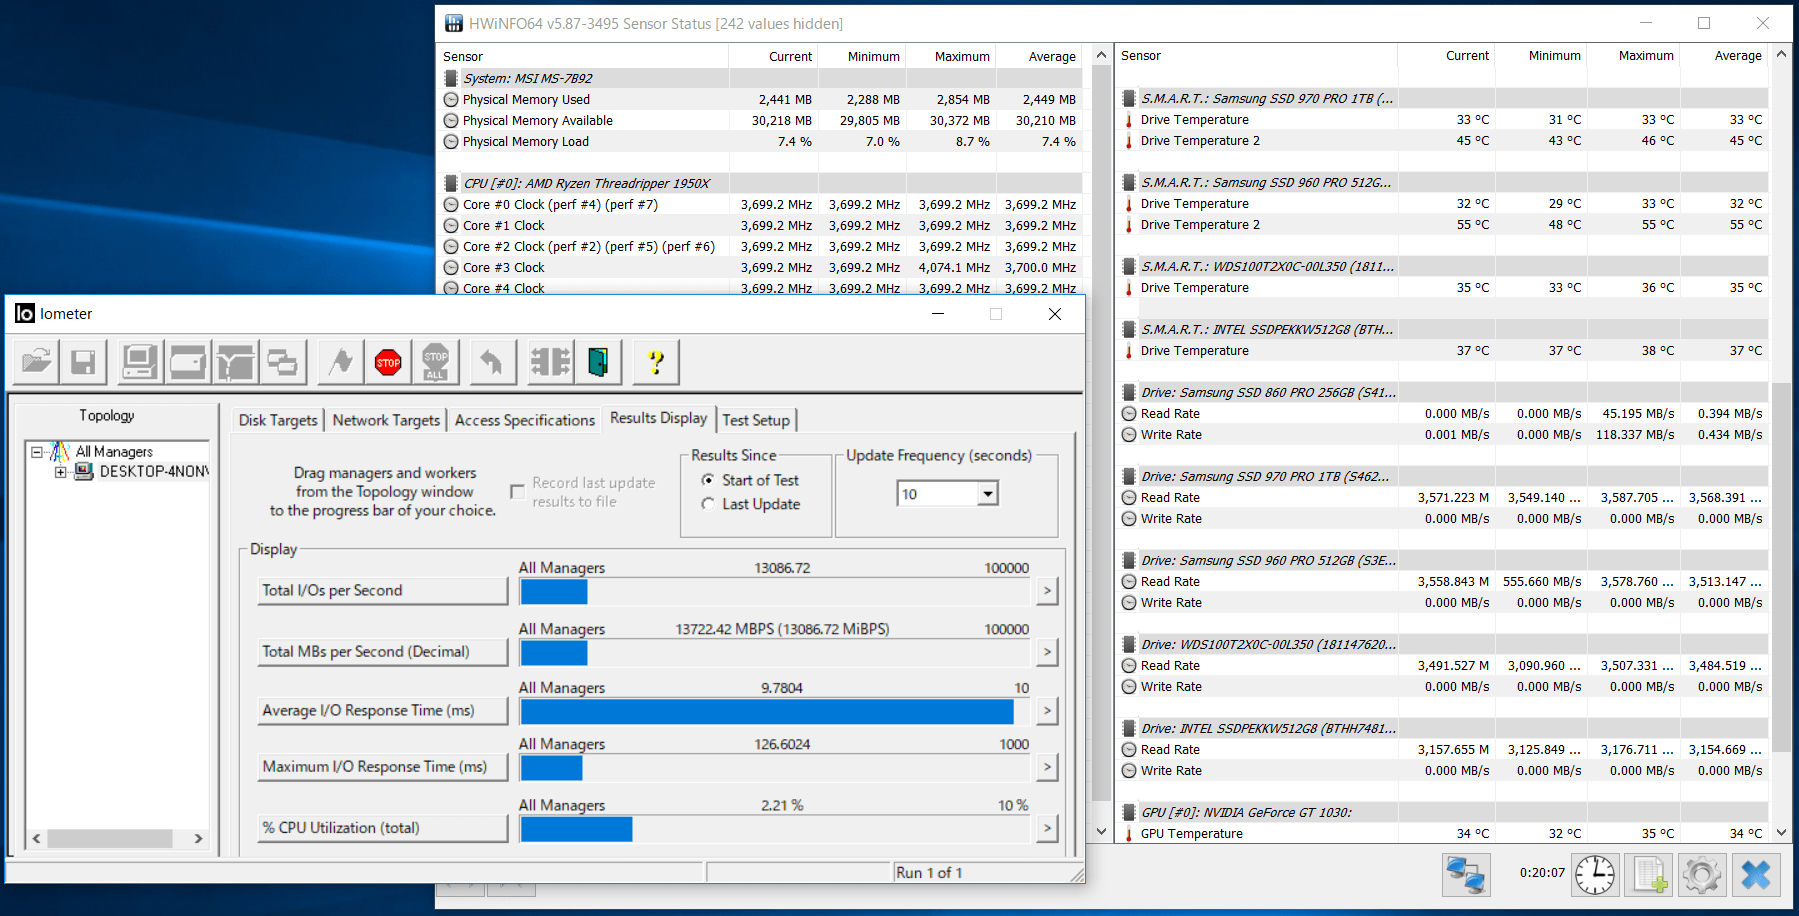Image resolution: width=1799 pixels, height=916 pixels.
Task: Select the Results Display tab
Action: click(x=658, y=418)
